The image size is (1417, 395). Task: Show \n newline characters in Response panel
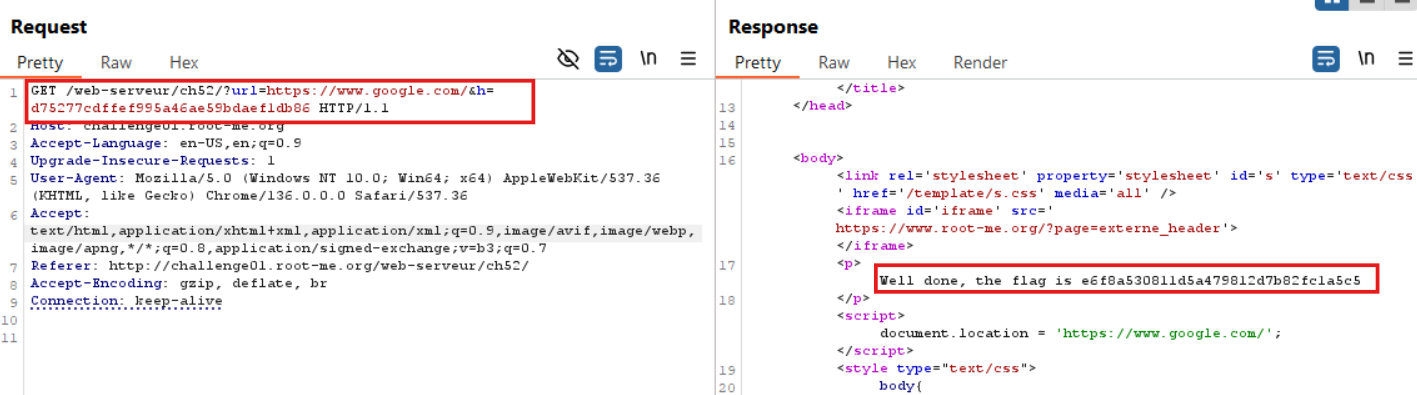[1367, 59]
